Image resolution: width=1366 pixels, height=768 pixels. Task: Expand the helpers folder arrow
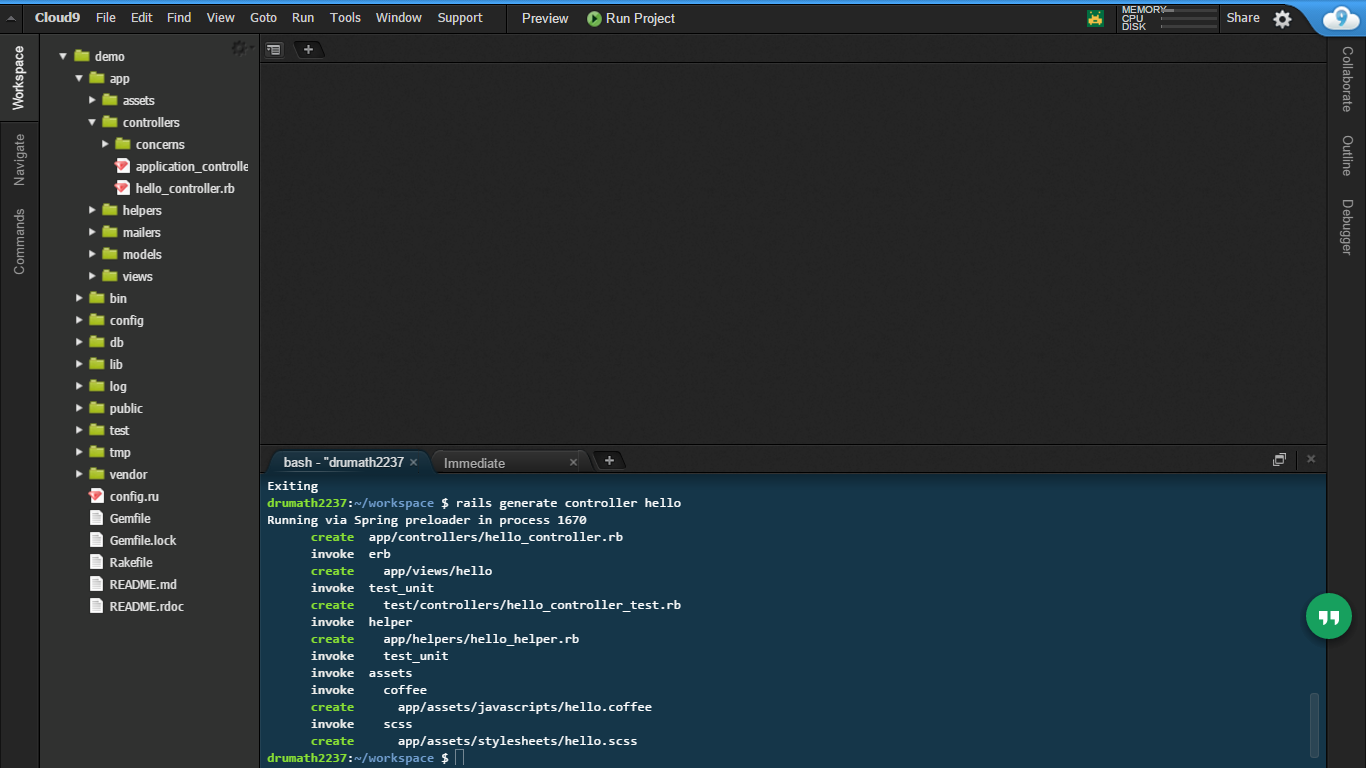[x=92, y=210]
